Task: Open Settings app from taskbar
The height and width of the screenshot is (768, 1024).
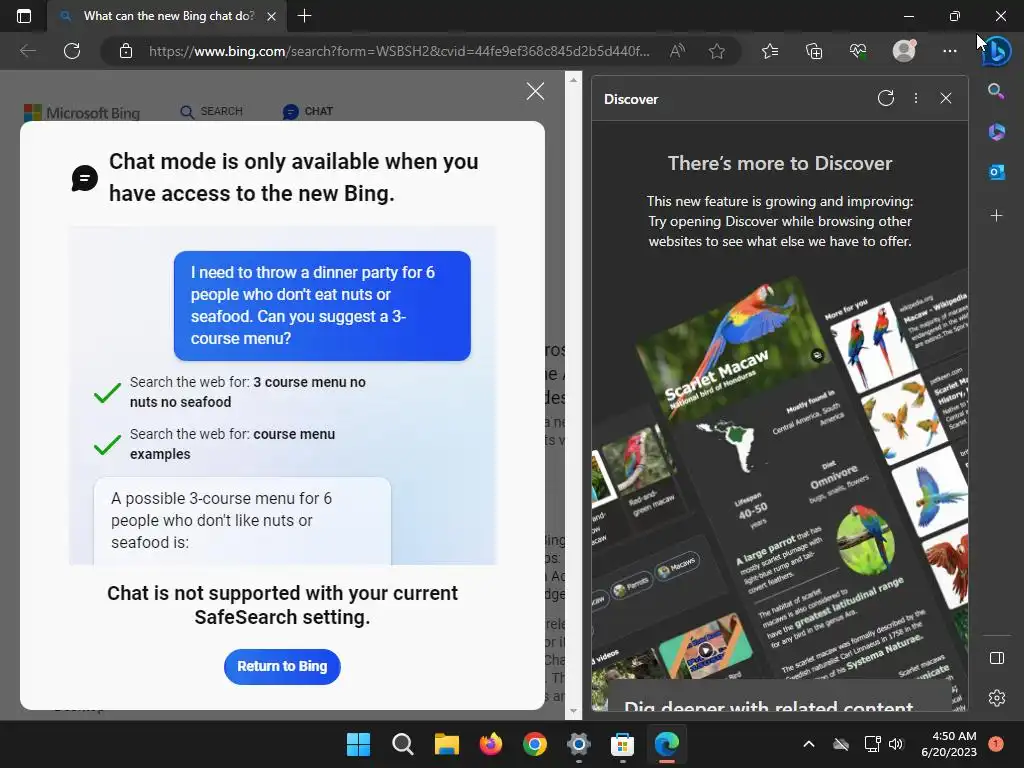Action: pos(579,744)
